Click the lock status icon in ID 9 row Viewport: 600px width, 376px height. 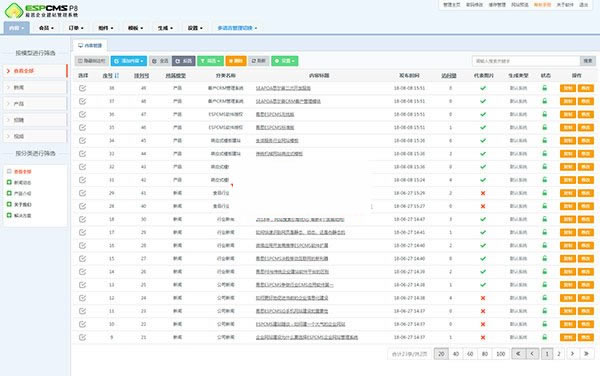(545, 337)
